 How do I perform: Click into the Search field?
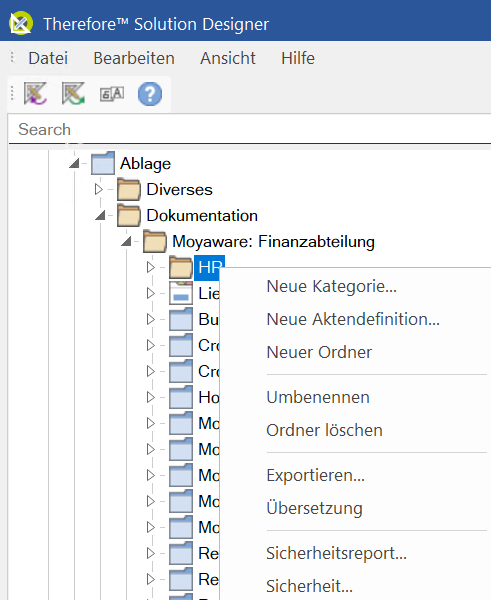pos(249,129)
